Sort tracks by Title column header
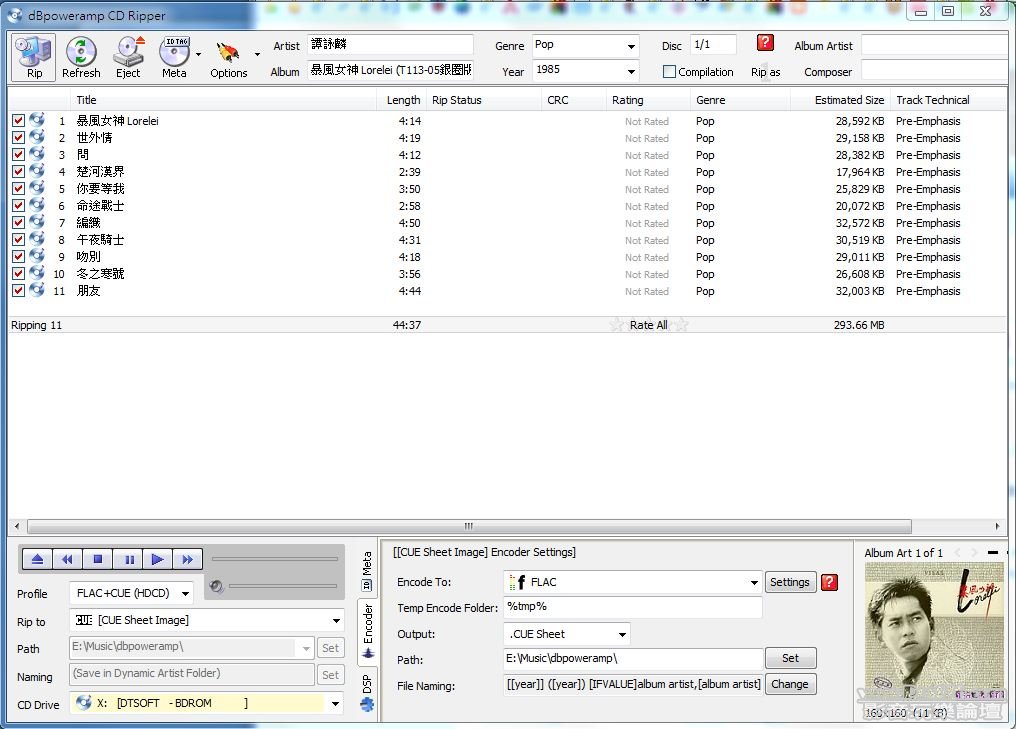 point(222,100)
